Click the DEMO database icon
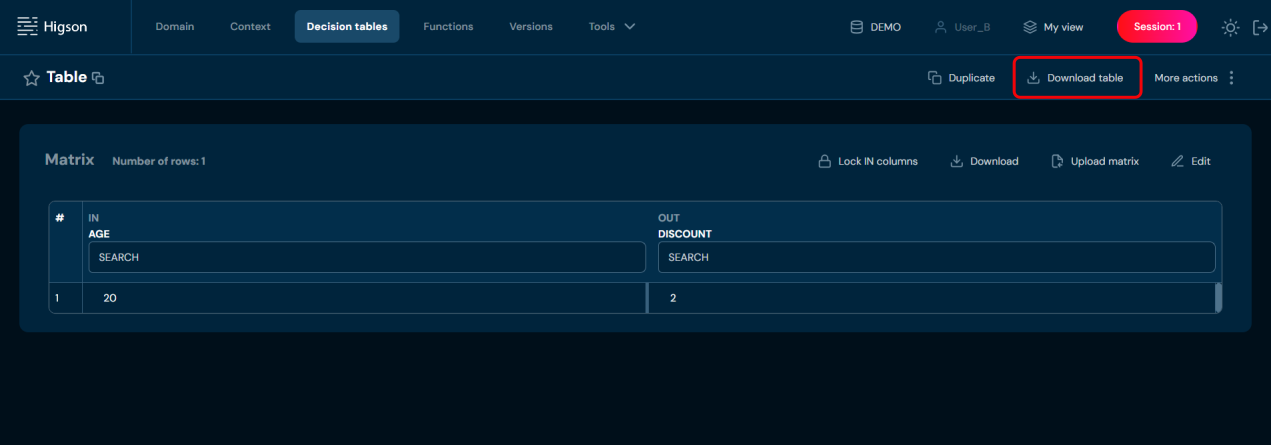Image resolution: width=1271 pixels, height=445 pixels. pos(856,27)
